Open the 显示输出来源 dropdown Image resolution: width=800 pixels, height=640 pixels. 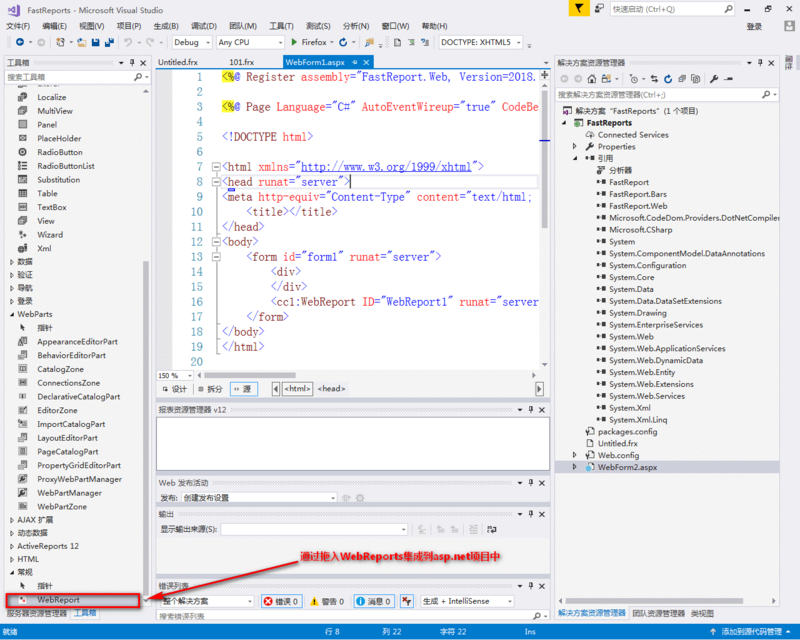click(314, 529)
